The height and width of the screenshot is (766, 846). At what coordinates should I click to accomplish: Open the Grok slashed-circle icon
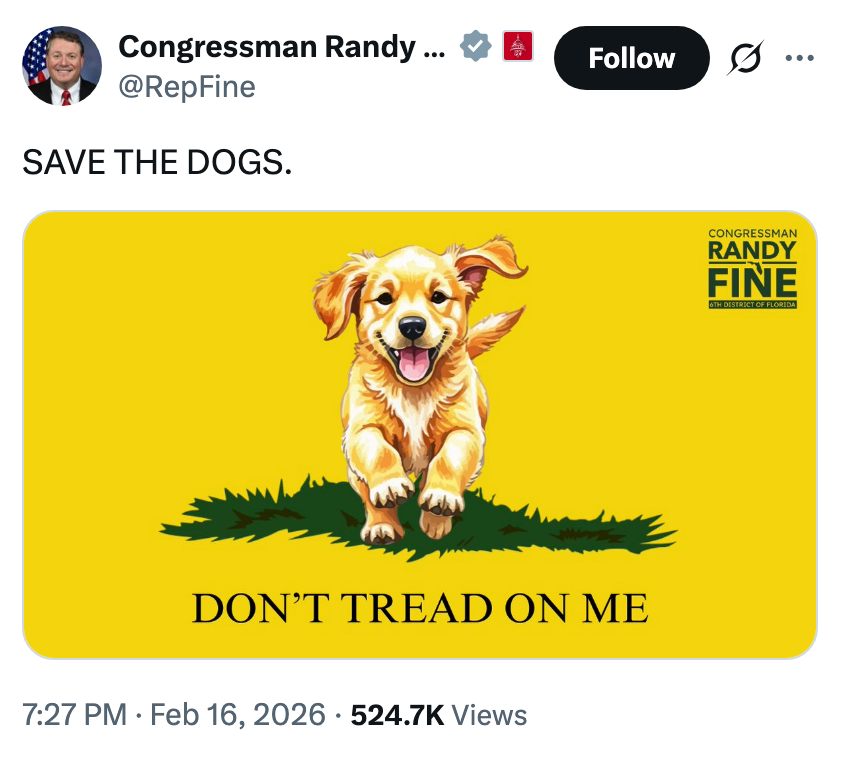click(744, 59)
